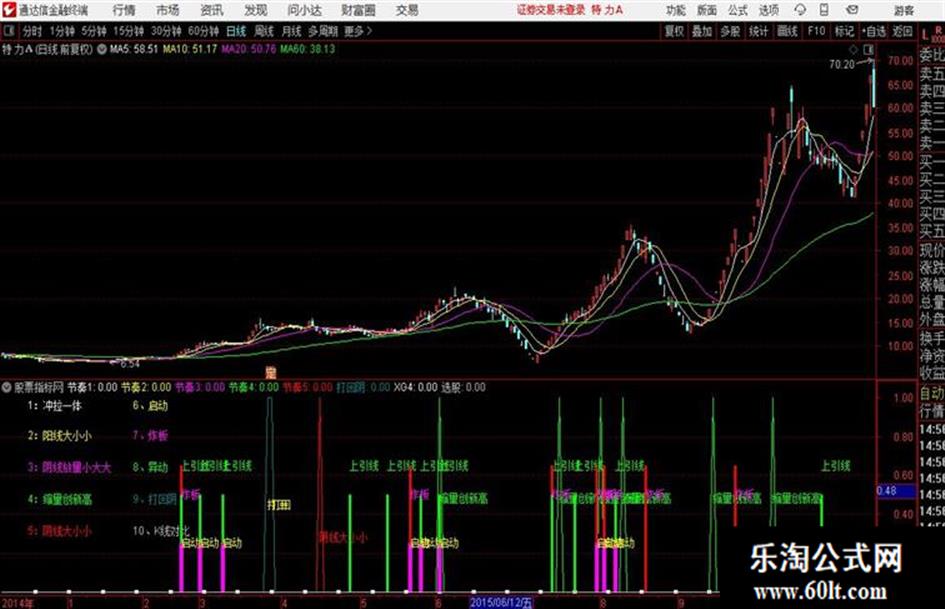Image resolution: width=945 pixels, height=609 pixels.
Task: Click the 叠加 toolbar button
Action: 702,31
